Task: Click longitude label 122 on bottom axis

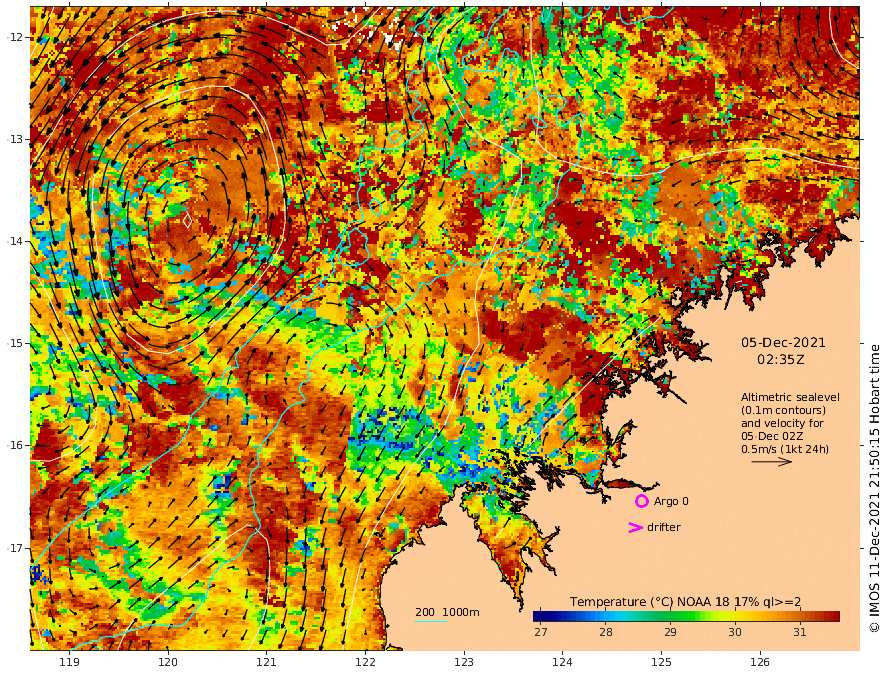Action: [365, 663]
